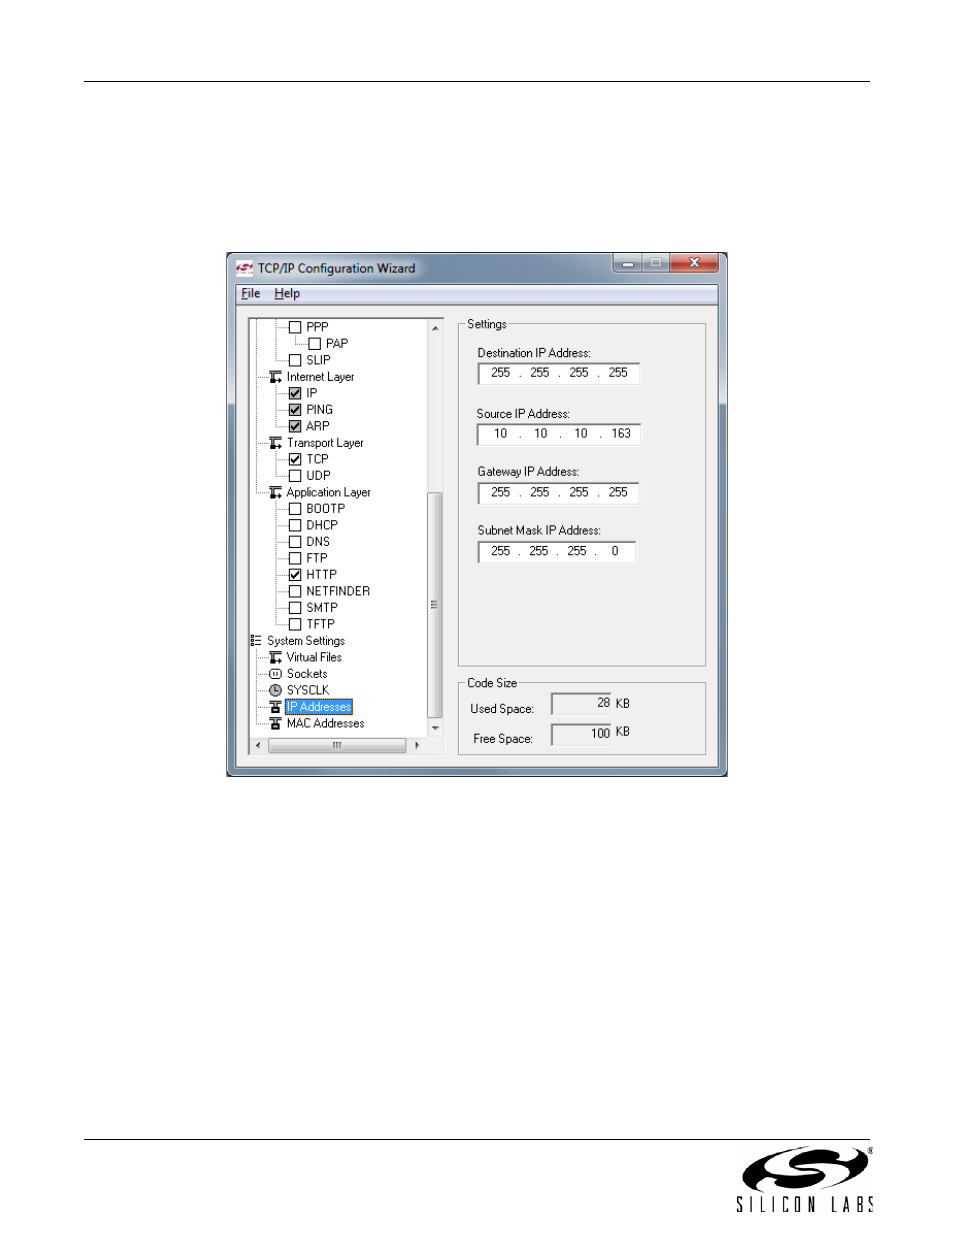Select SYSCLK in the tree

point(308,690)
